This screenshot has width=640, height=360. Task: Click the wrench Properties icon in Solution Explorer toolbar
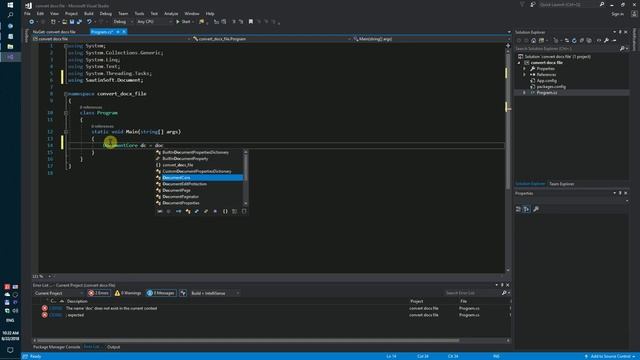point(607,40)
